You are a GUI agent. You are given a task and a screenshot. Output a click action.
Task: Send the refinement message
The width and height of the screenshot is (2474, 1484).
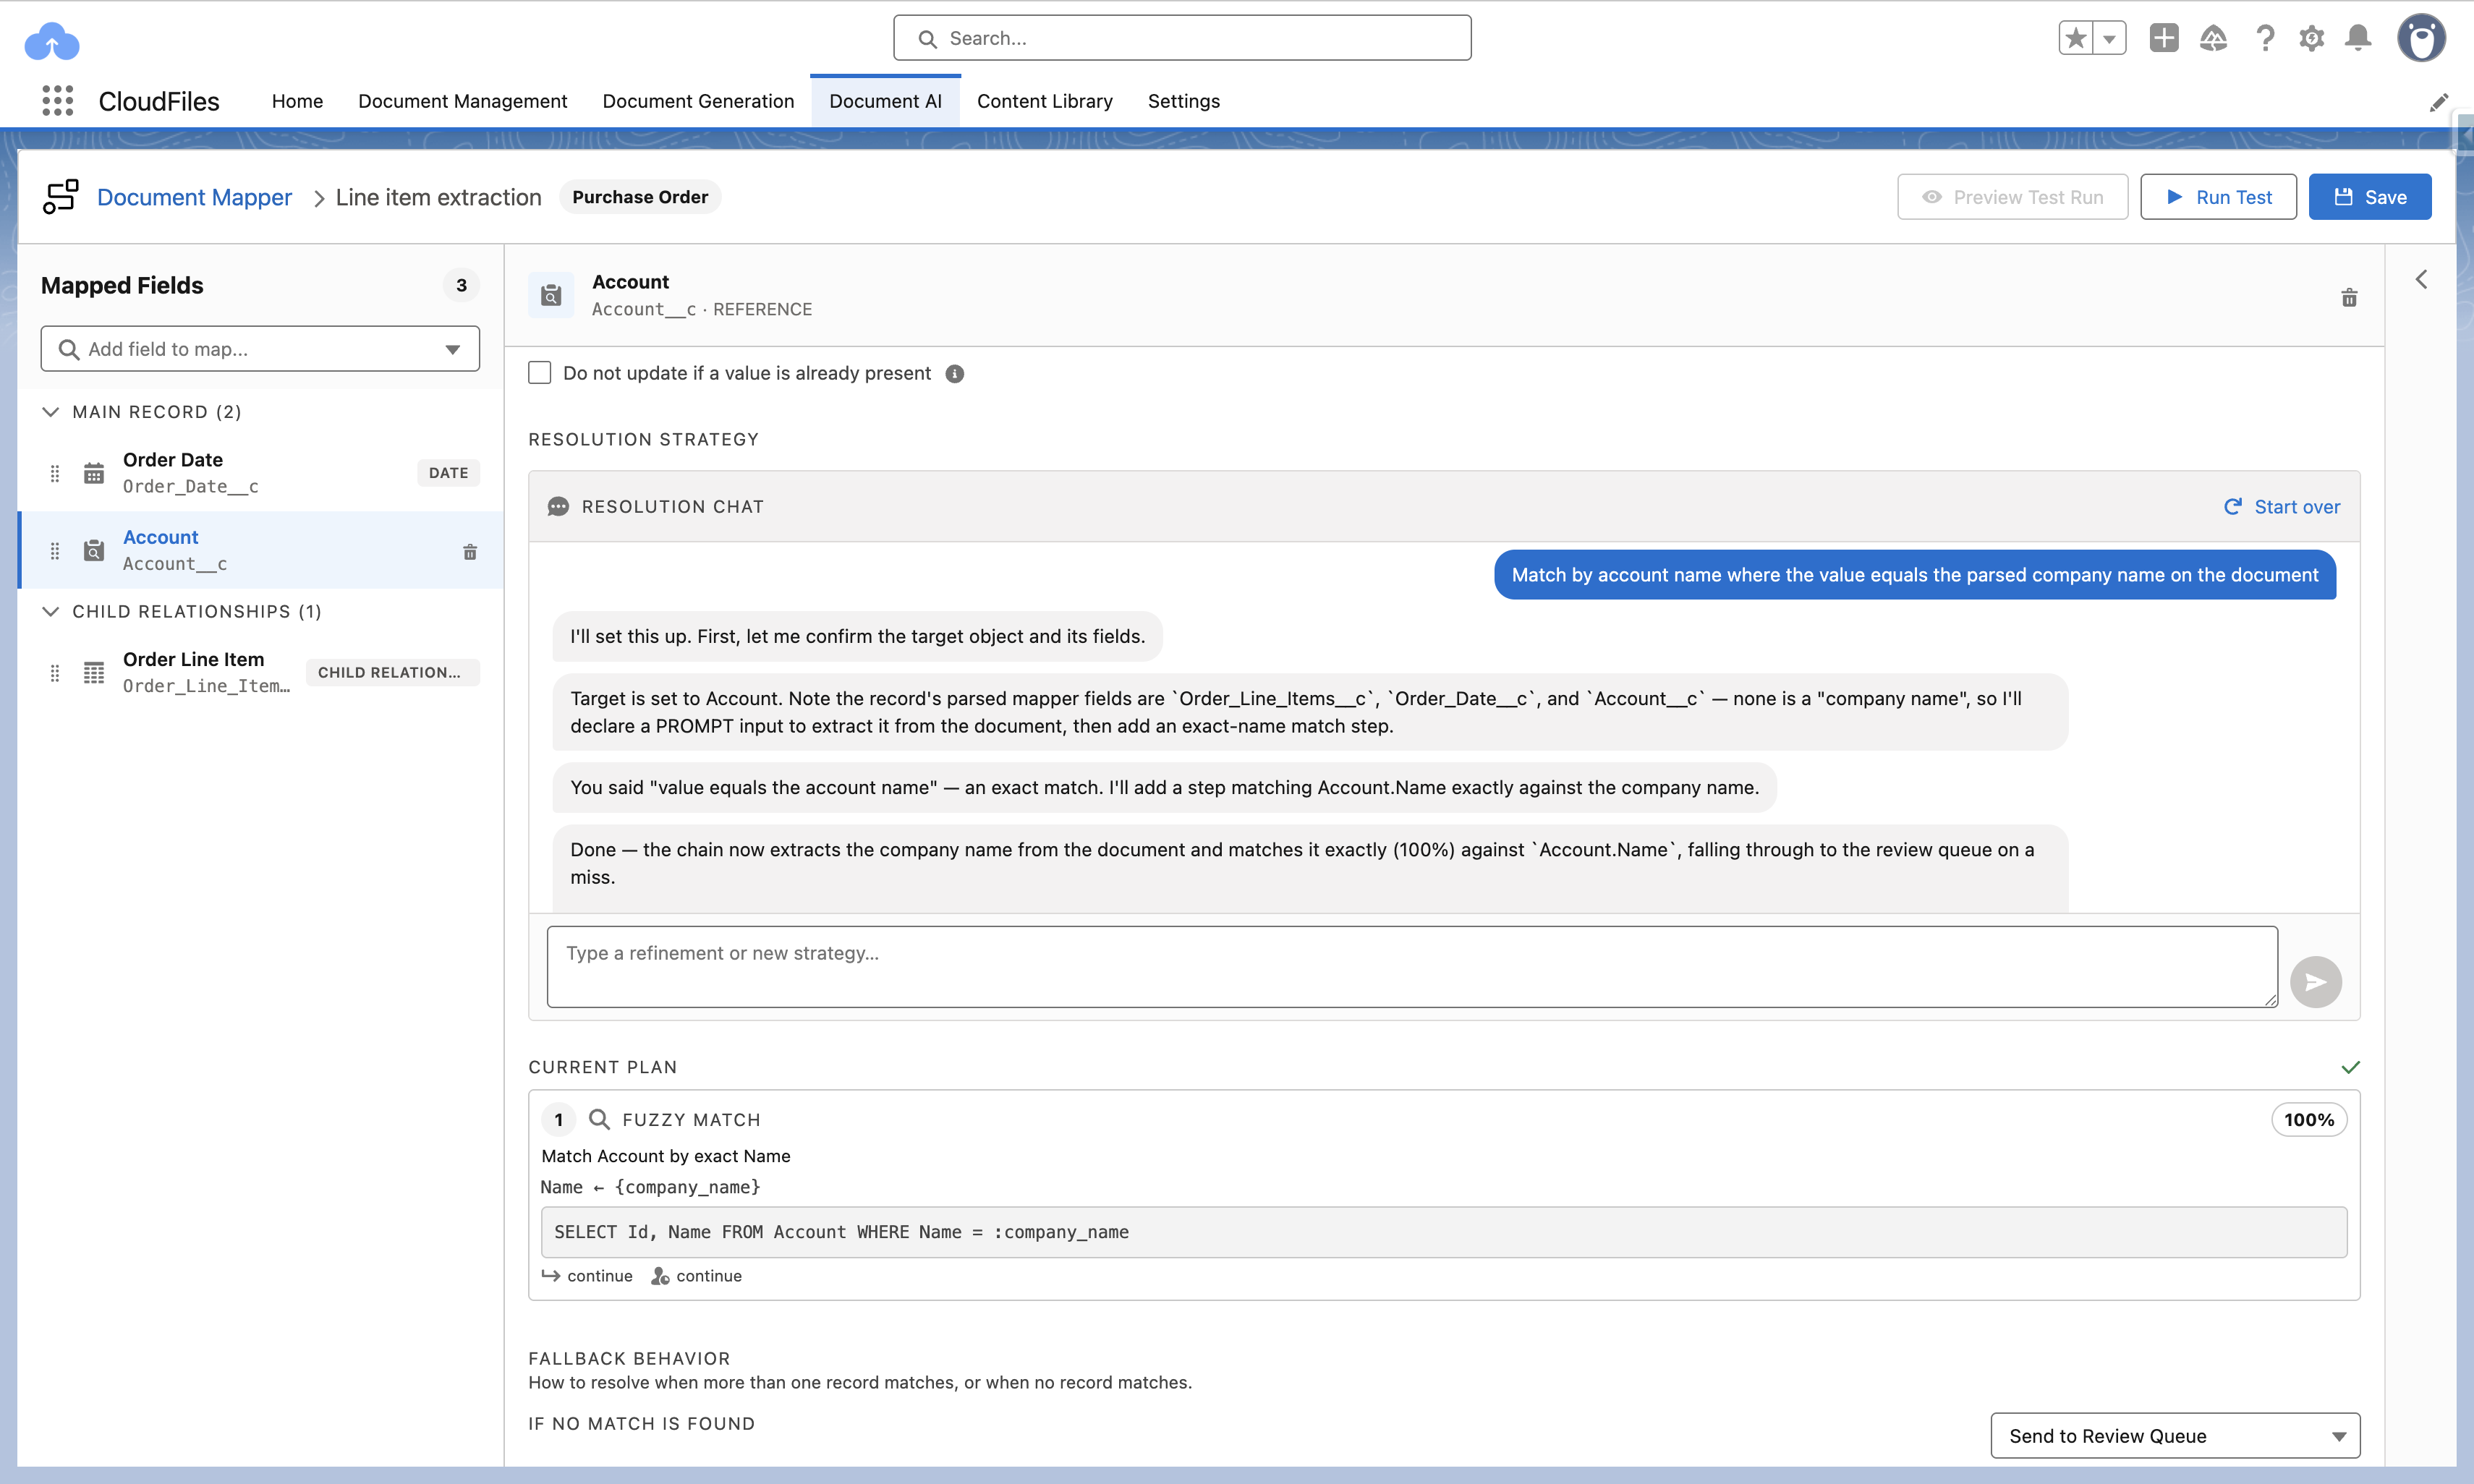tap(2316, 982)
